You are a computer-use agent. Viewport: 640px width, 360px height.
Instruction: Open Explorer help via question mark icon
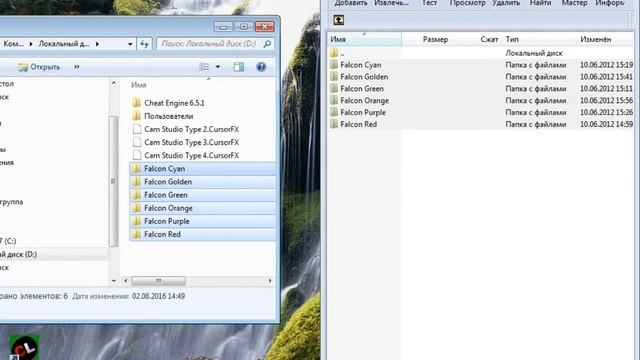(261, 67)
